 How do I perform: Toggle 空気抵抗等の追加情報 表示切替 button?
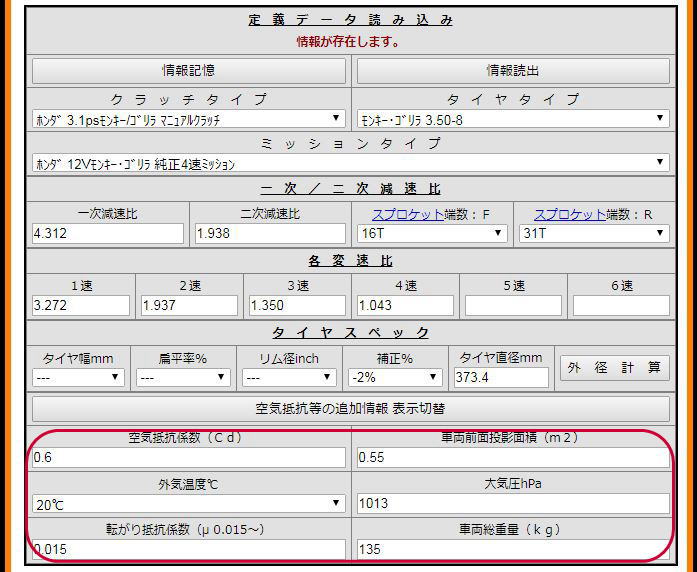(351, 409)
